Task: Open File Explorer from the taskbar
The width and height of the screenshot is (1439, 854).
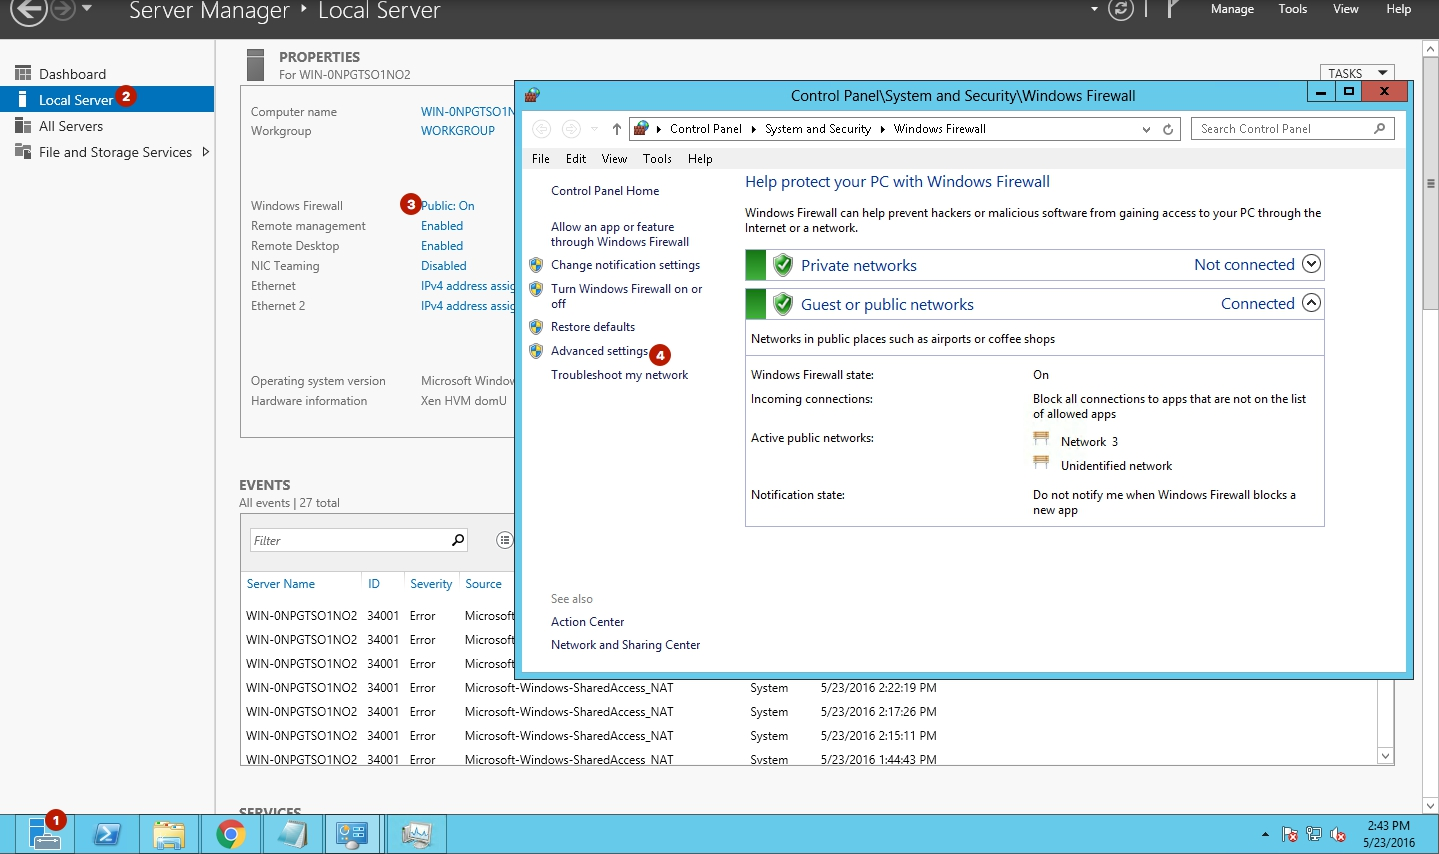Action: (x=170, y=834)
